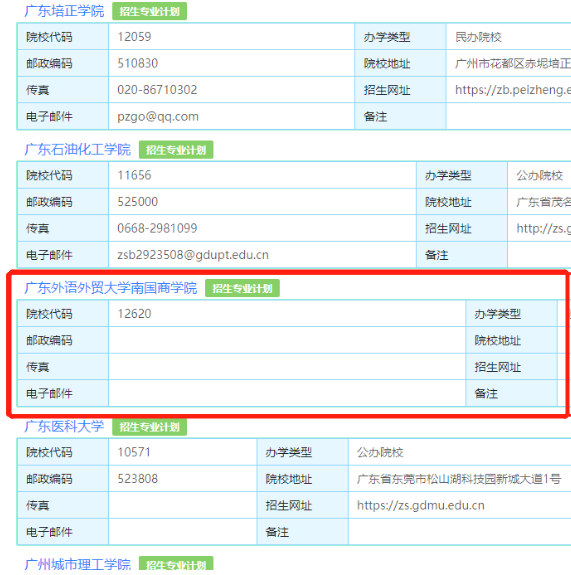Select postal code 525000
The width and height of the screenshot is (571, 575).
click(x=138, y=202)
